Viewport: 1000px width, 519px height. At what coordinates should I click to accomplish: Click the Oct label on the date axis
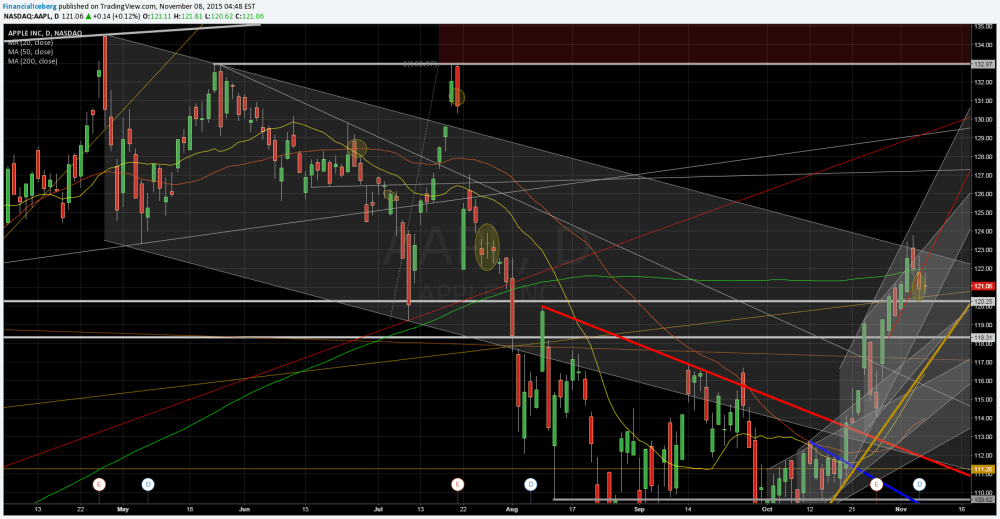tap(767, 509)
